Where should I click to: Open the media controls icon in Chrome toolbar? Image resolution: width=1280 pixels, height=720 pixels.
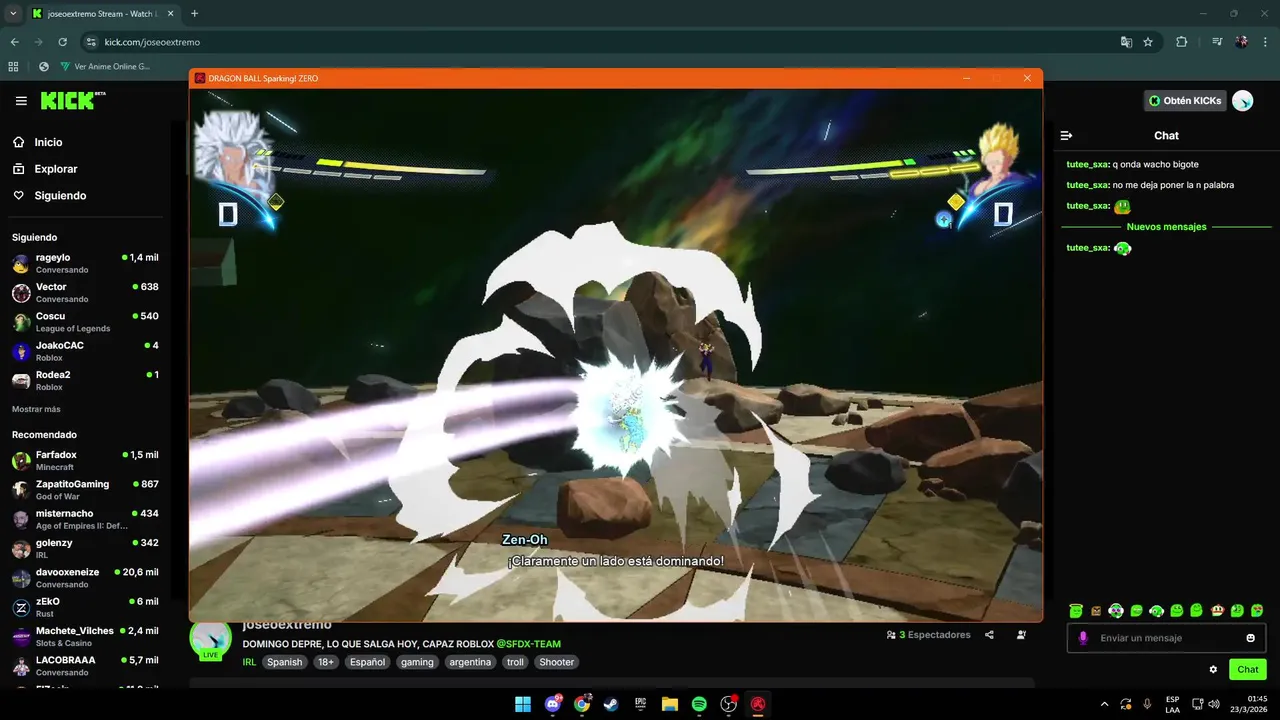coord(1217,42)
